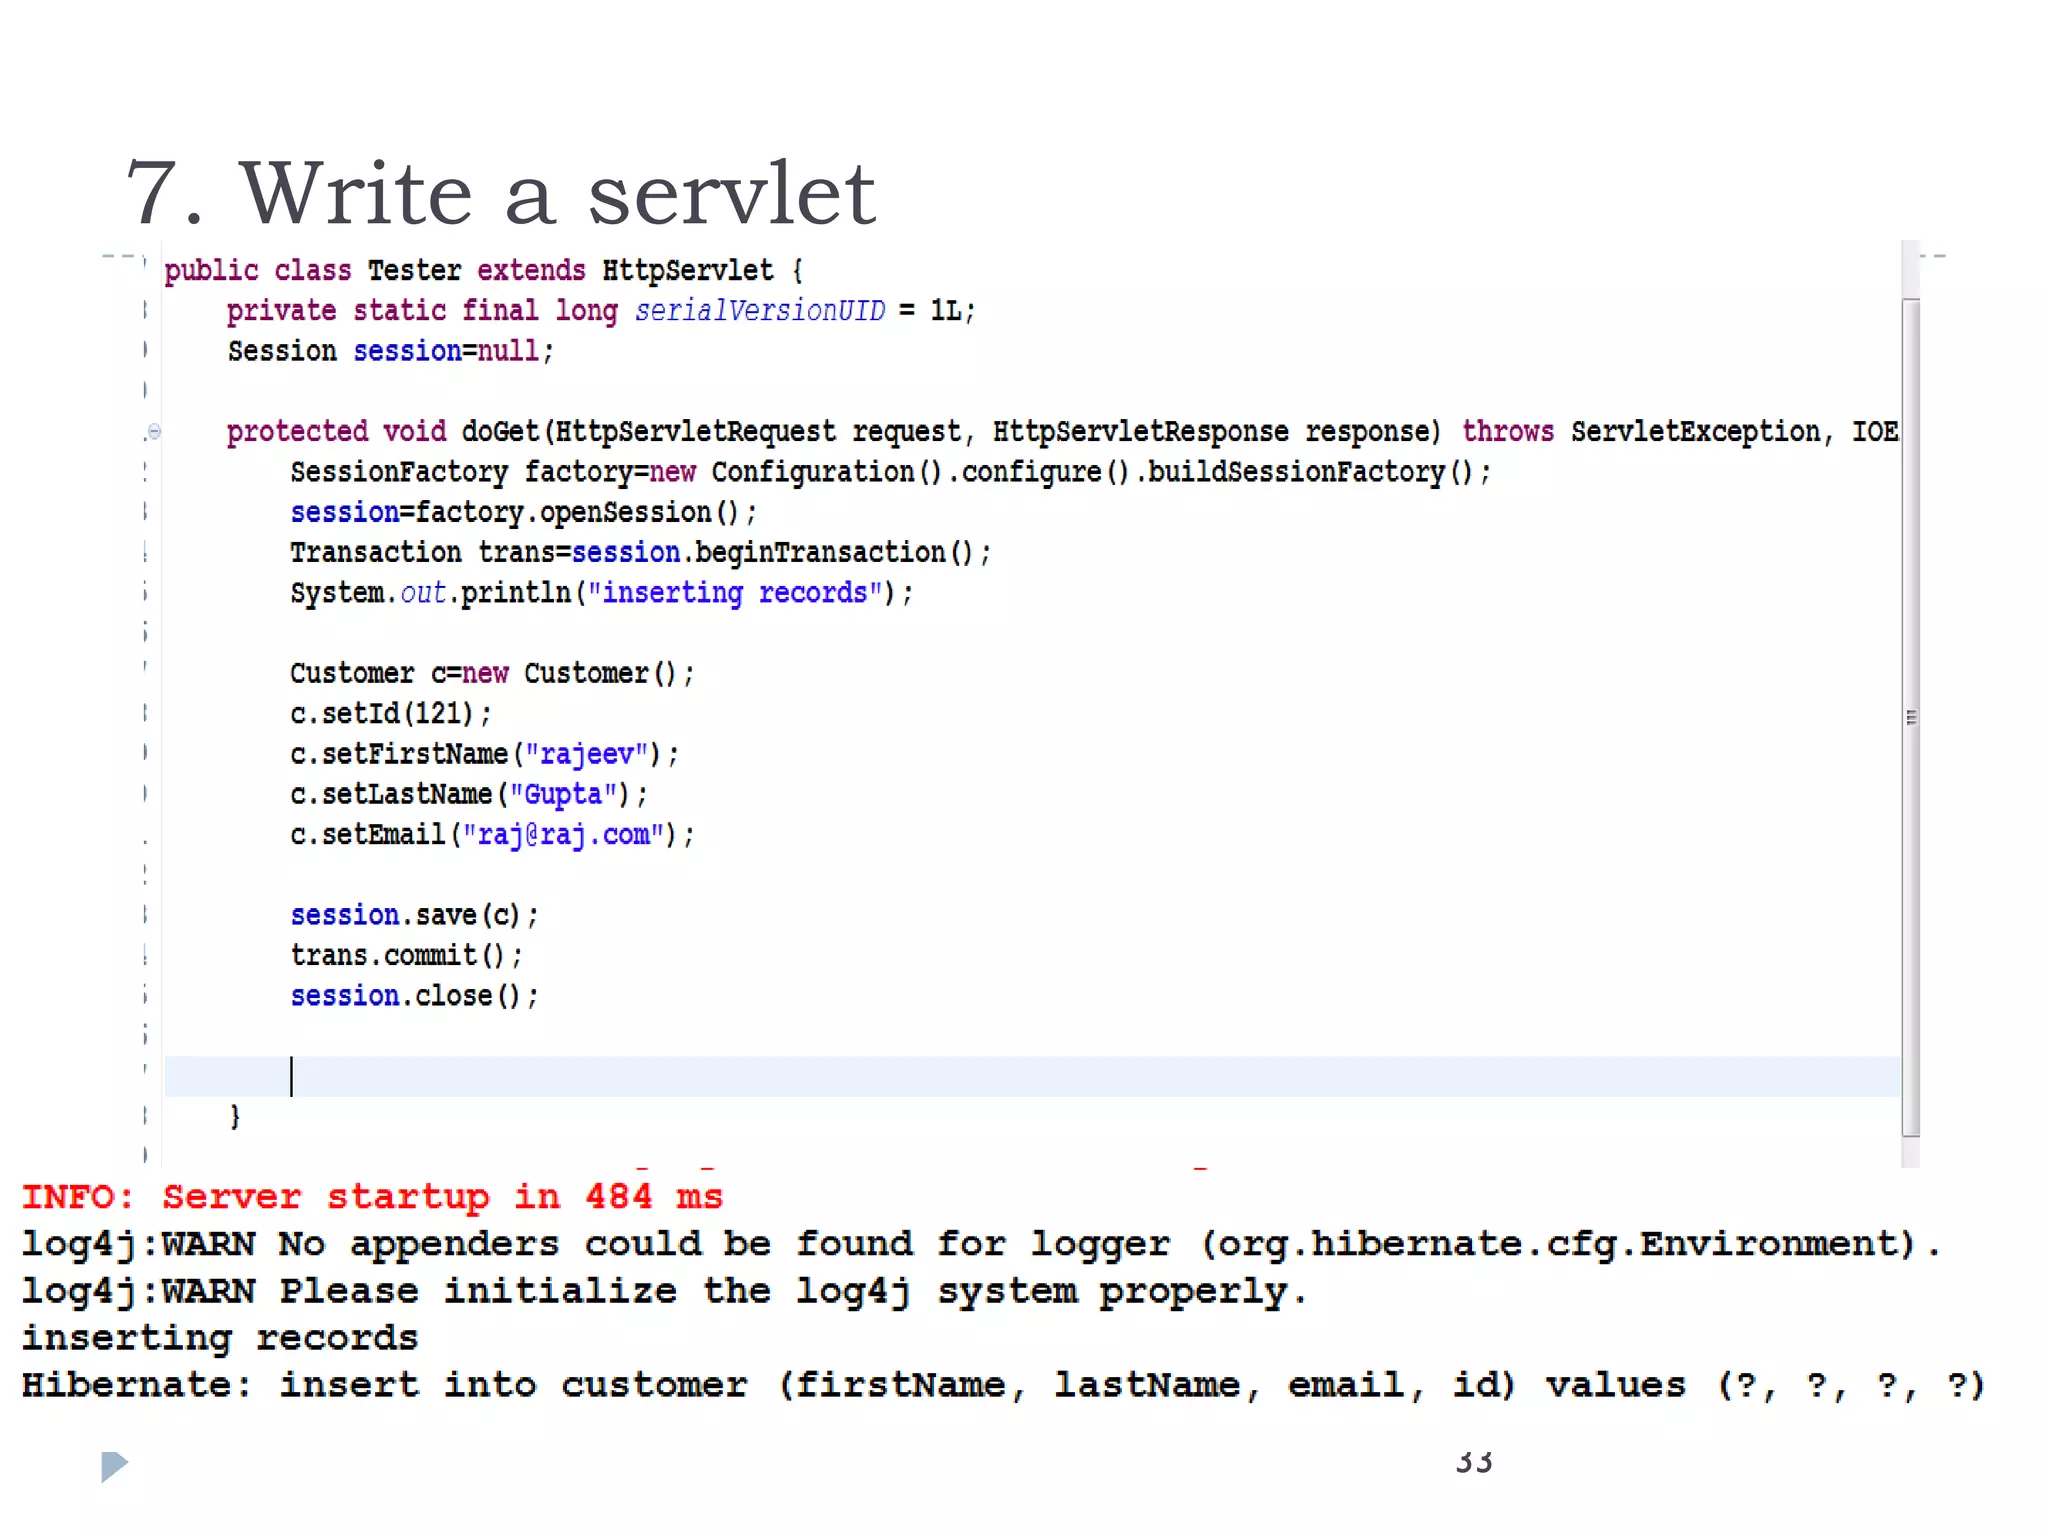2048x1536 pixels.
Task: Click the 'trans.commit();' line
Action: [406, 956]
